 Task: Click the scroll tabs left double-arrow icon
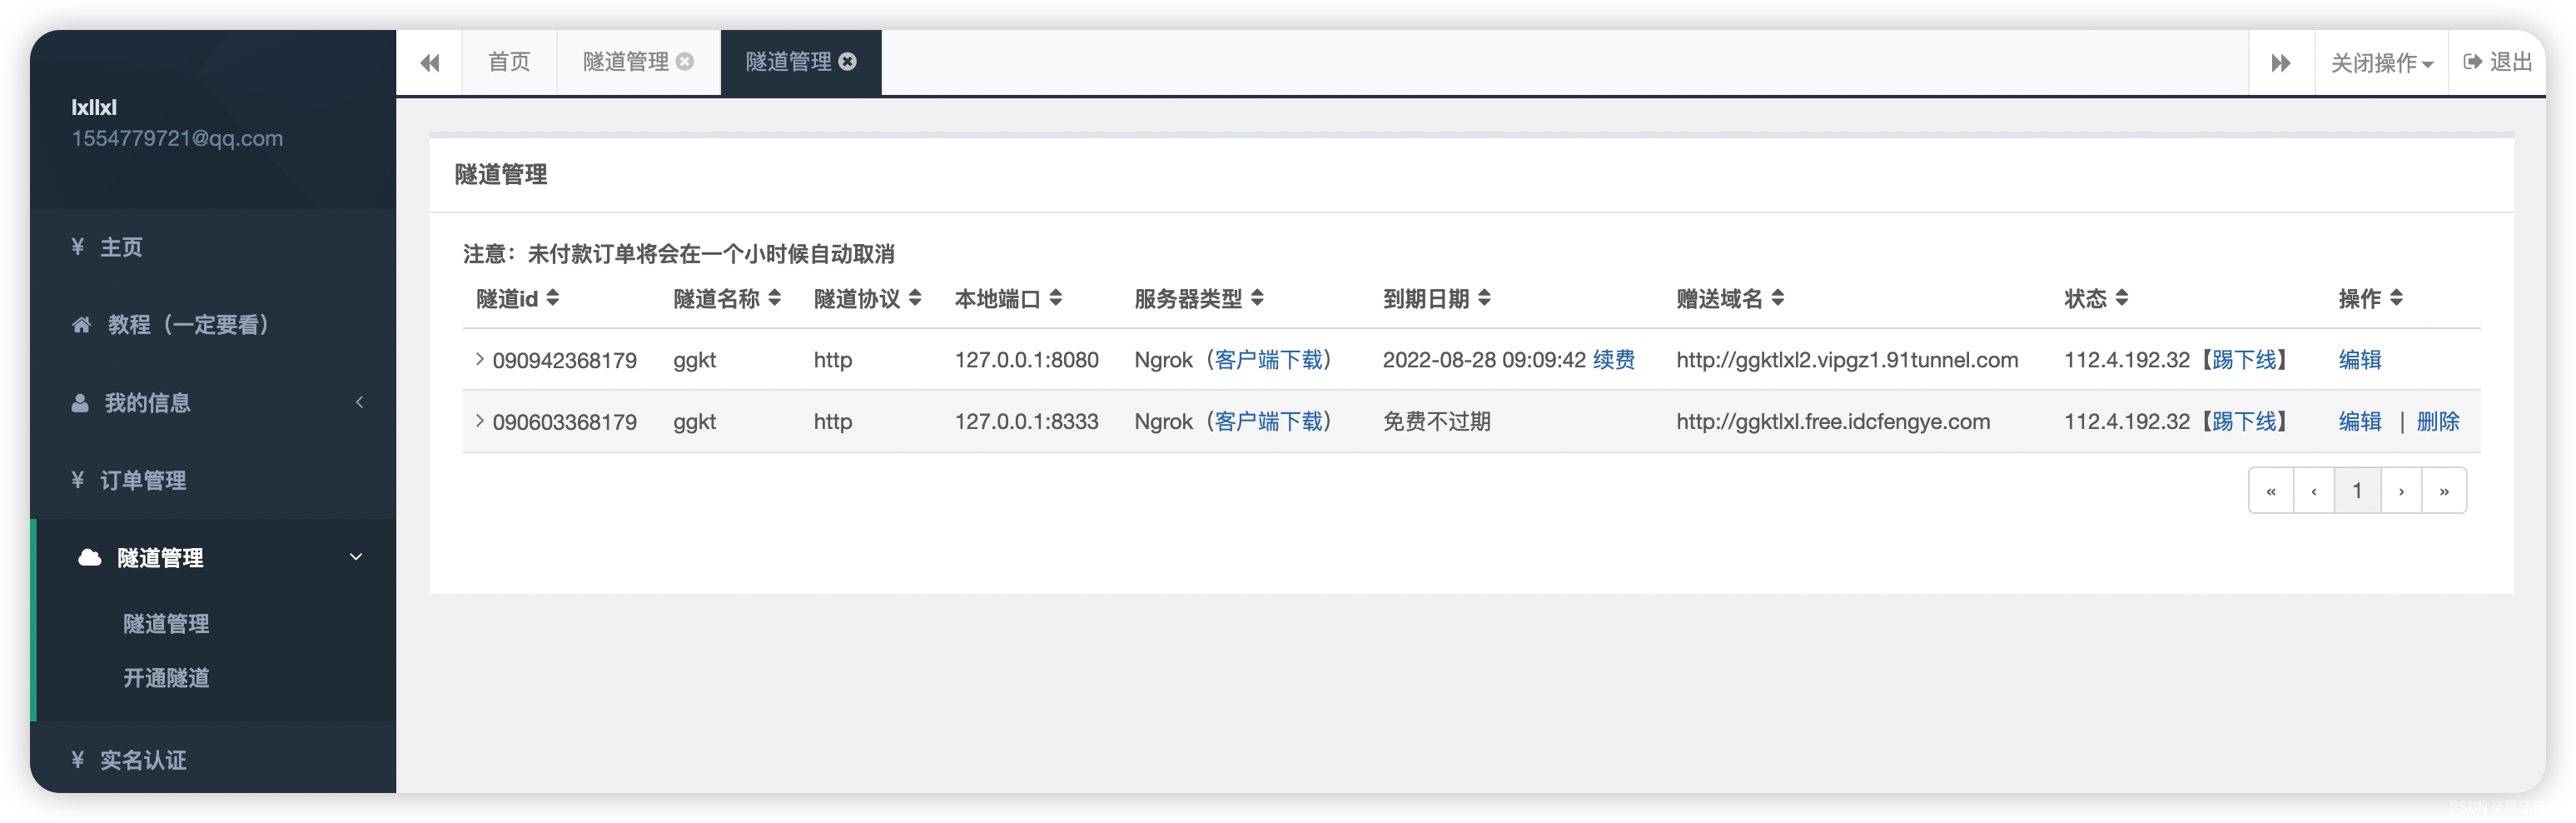[430, 63]
